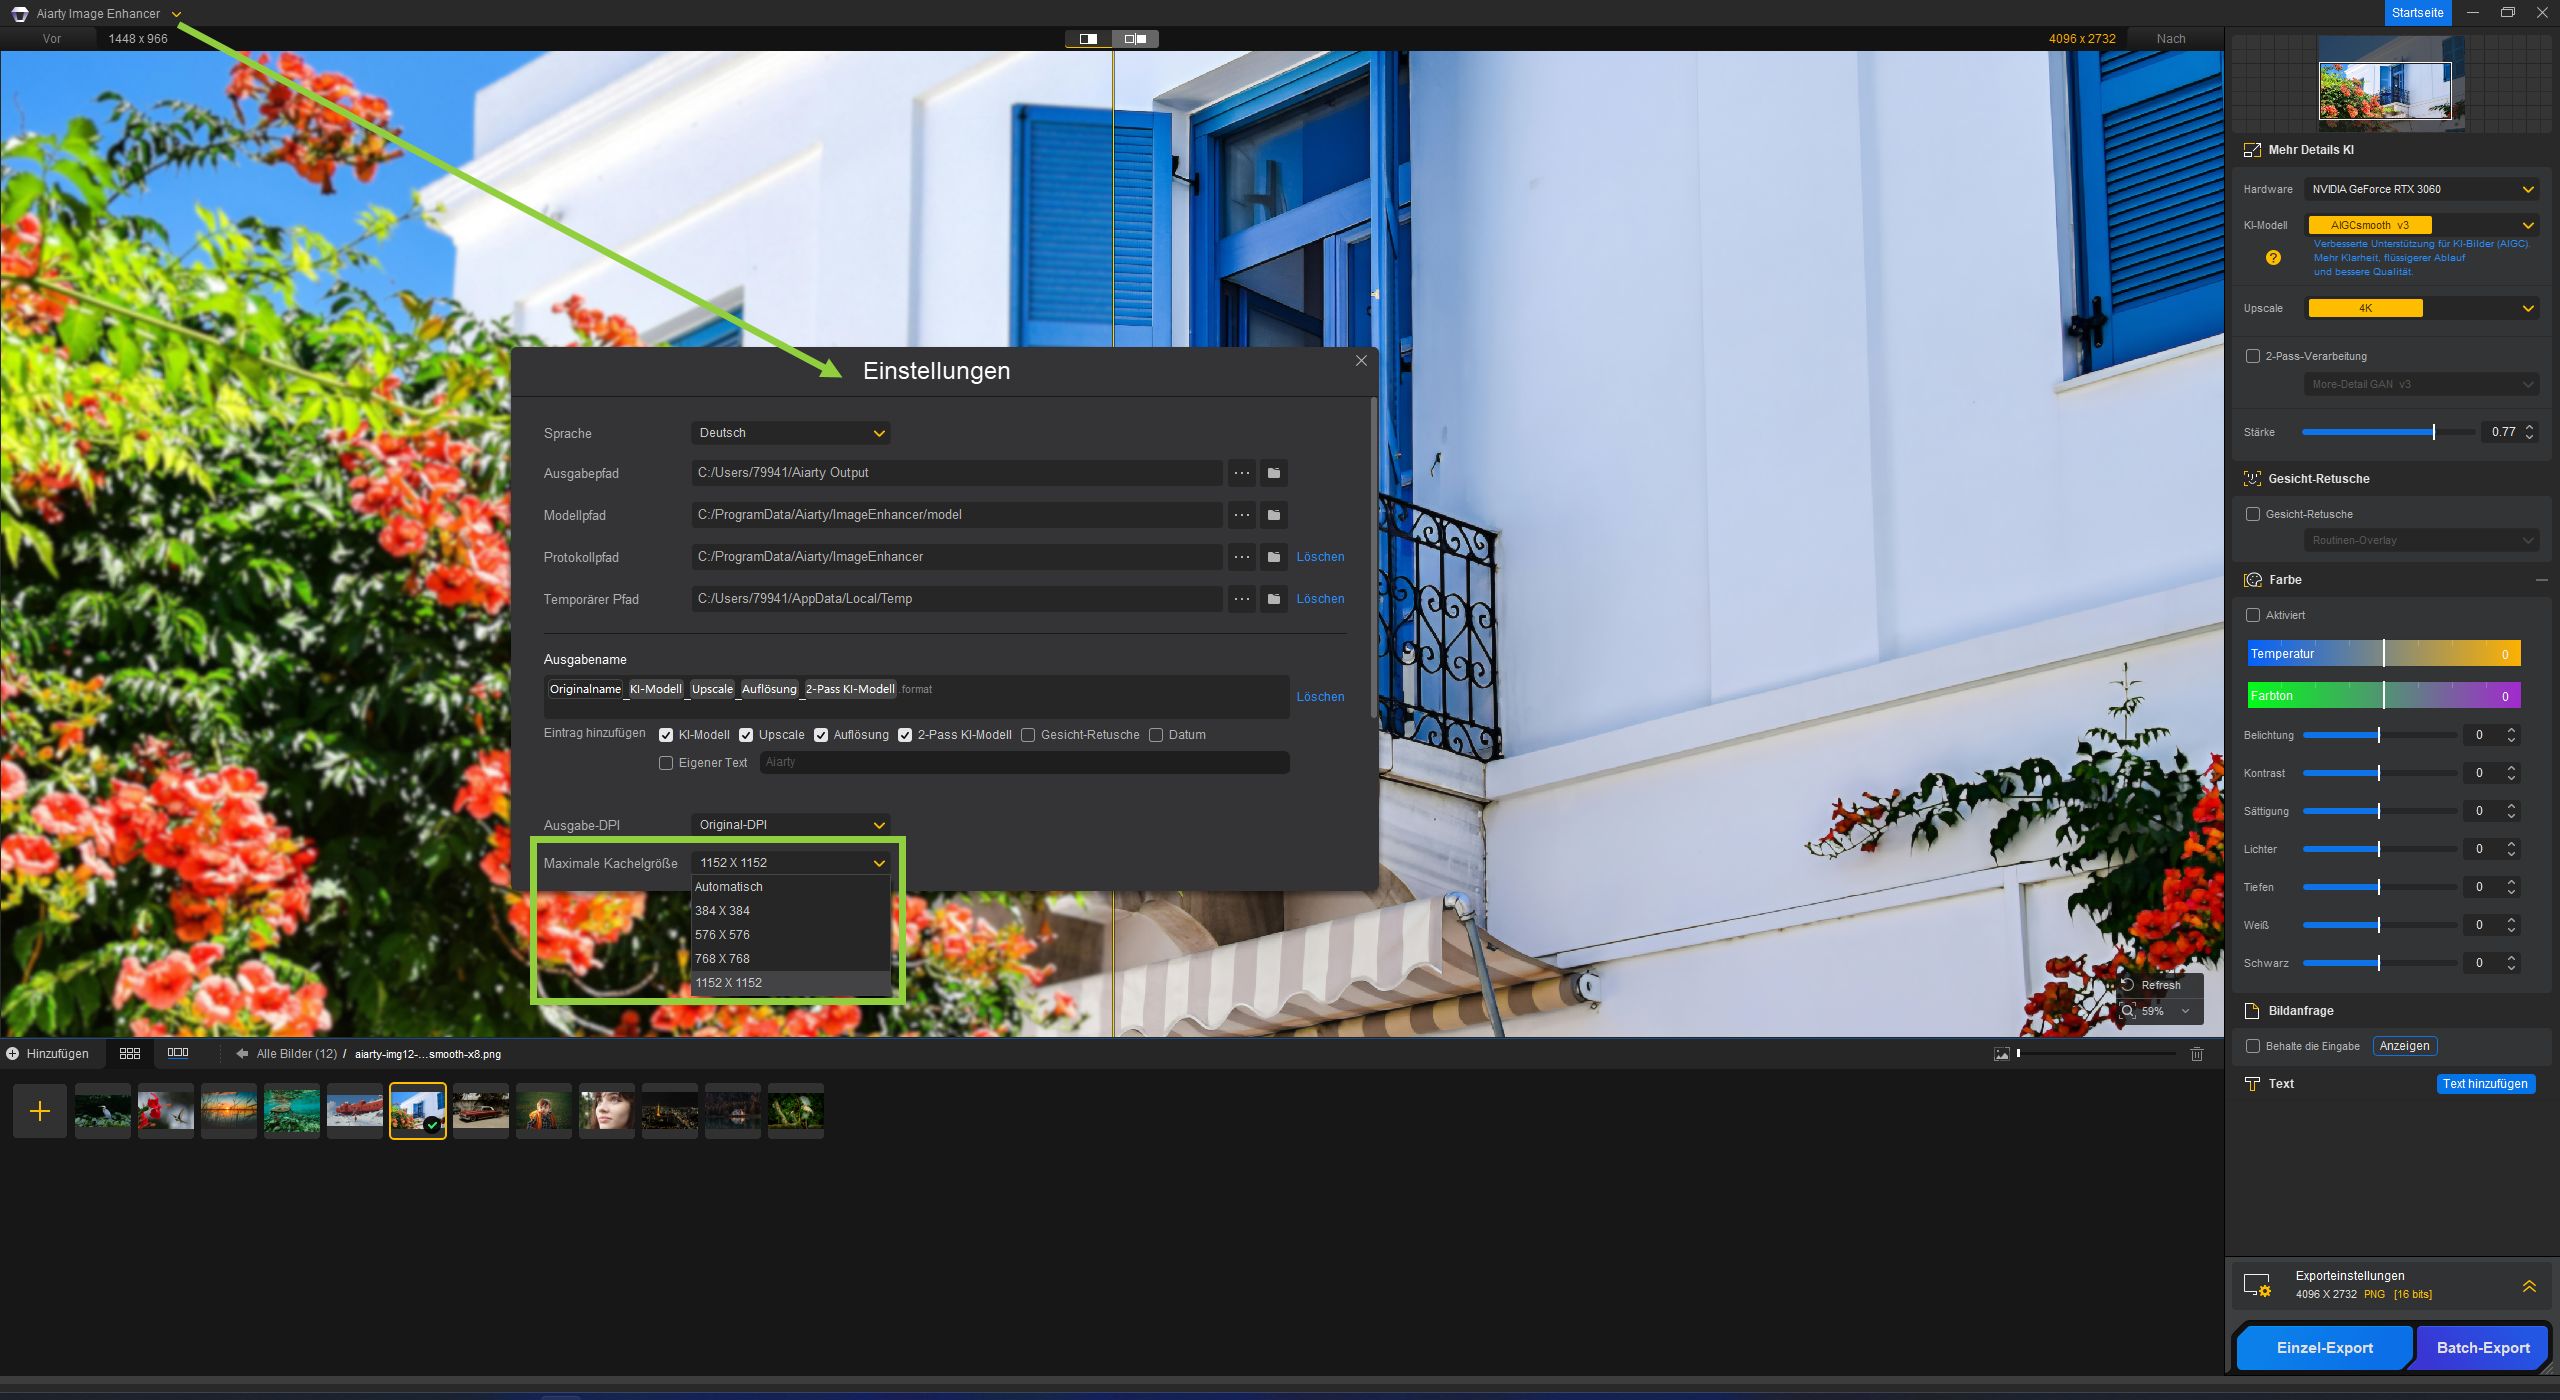Check the Datum filename option
Screen dimensions: 2560x1400
pyautogui.click(x=1156, y=735)
